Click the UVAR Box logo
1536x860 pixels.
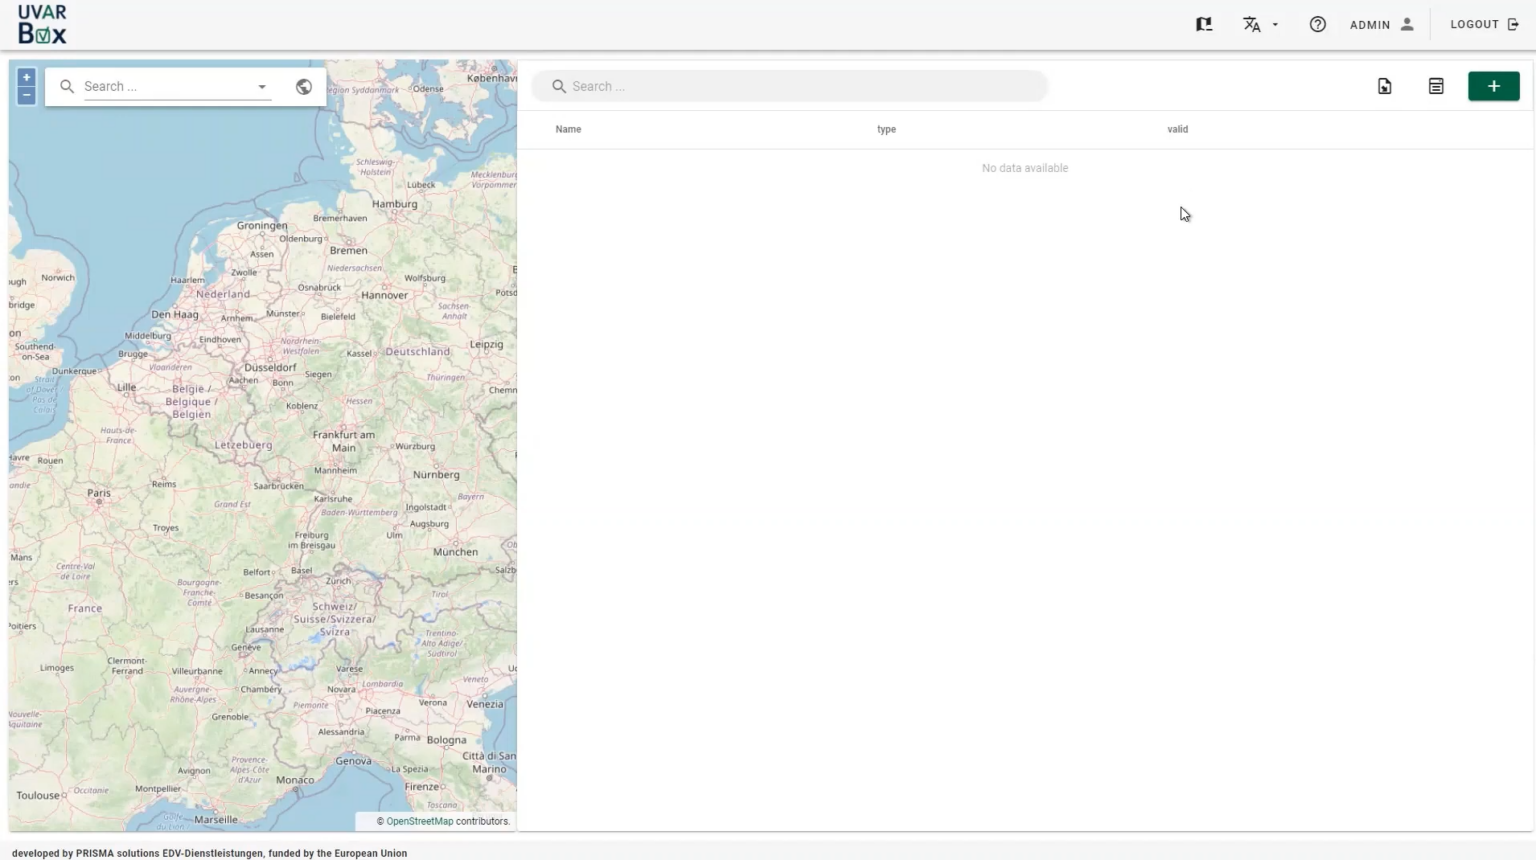42,24
